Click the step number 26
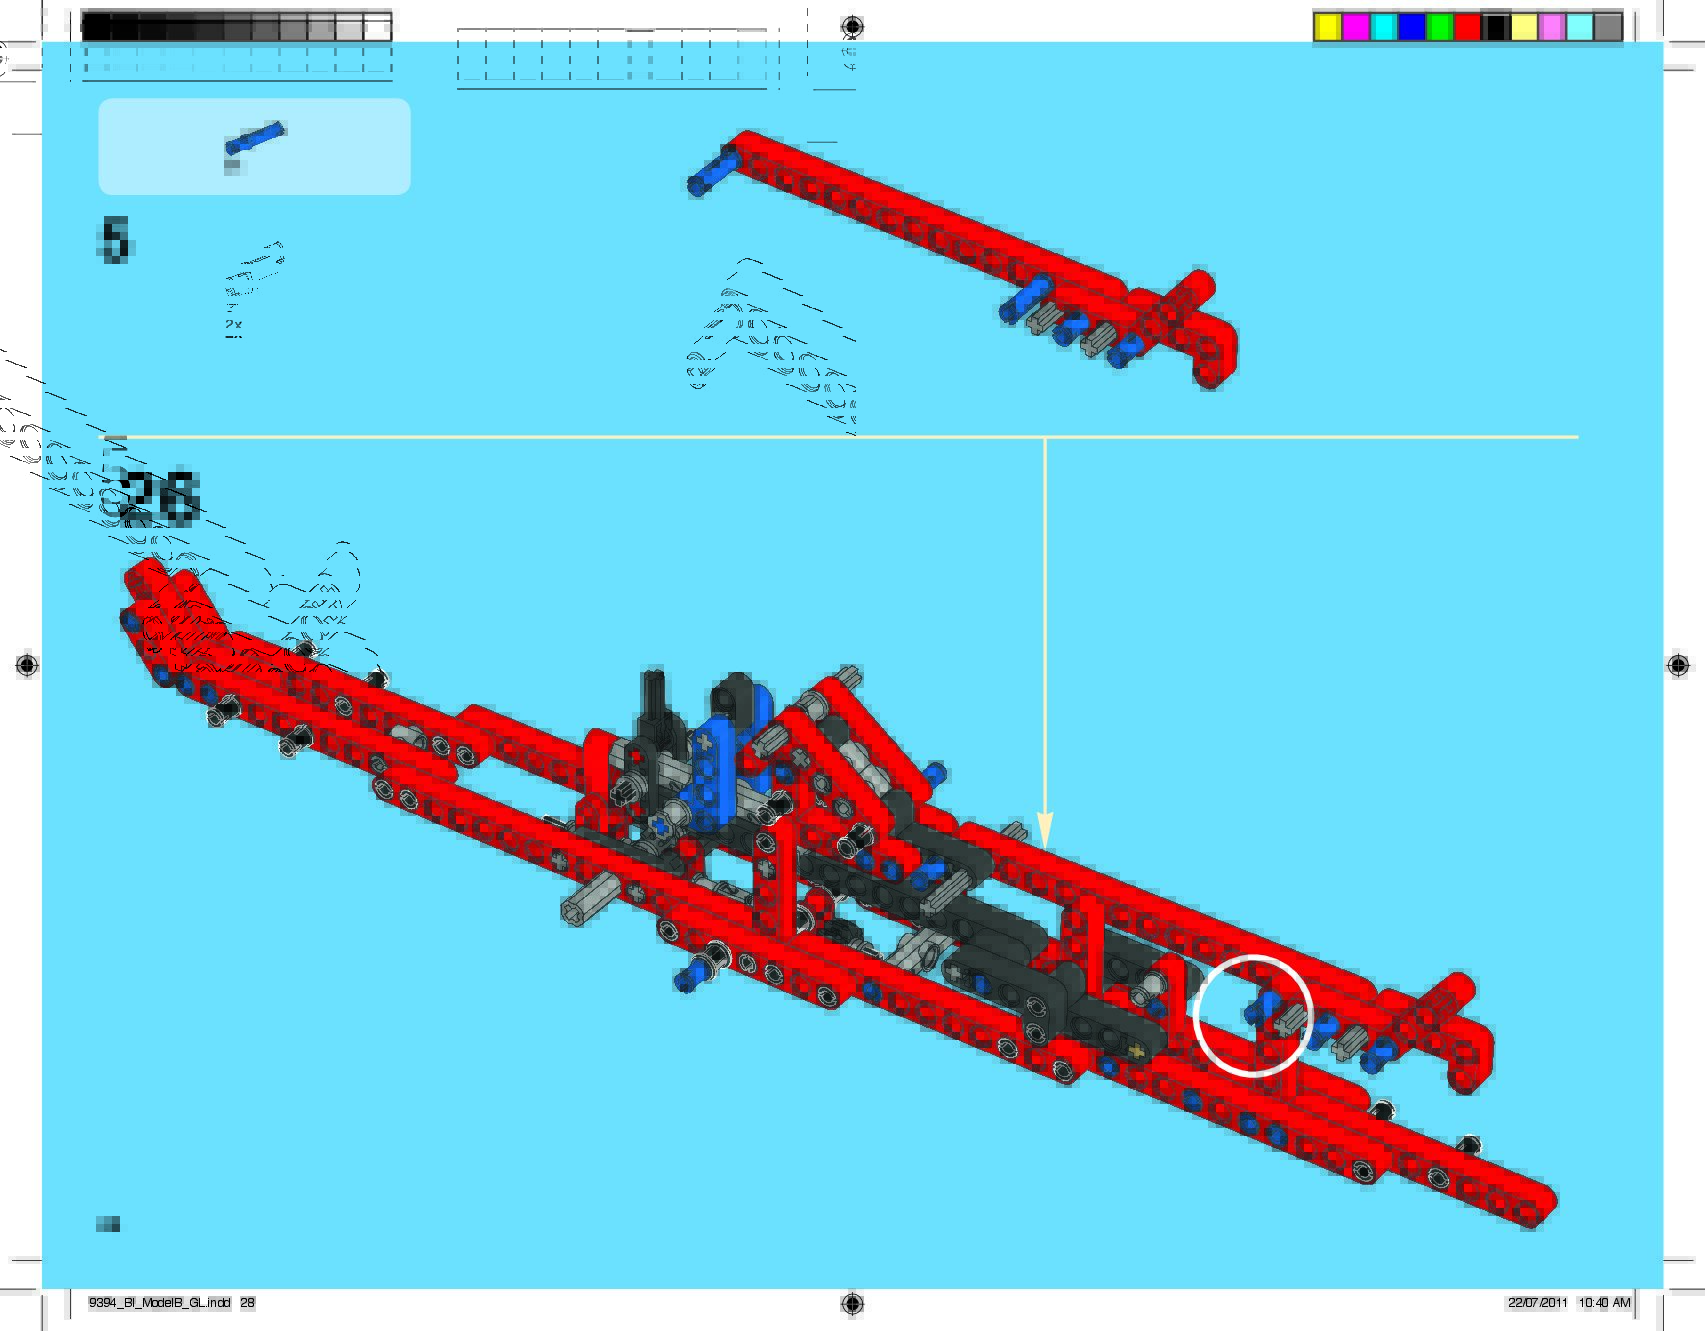The image size is (1705, 1331). (160, 497)
